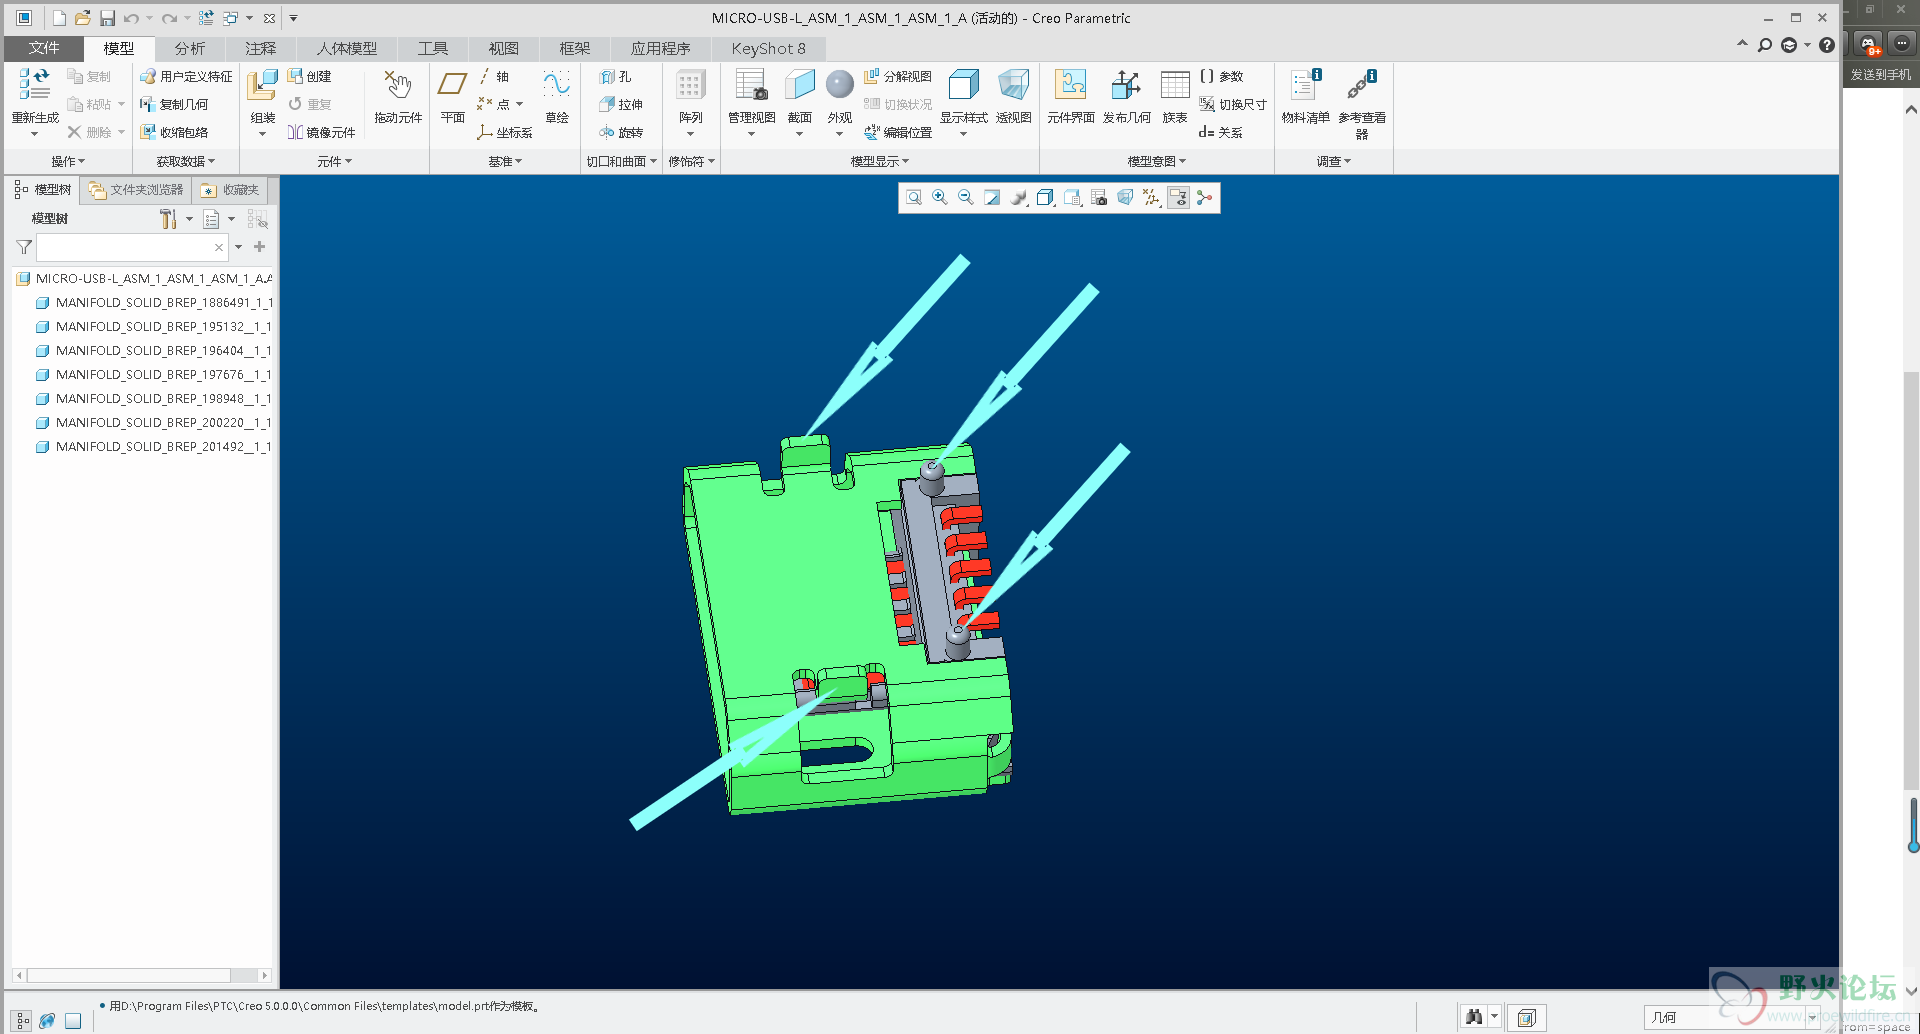1920x1034 pixels.
Task: Switch to the 视图 (View) ribbon tab
Action: pyautogui.click(x=504, y=48)
